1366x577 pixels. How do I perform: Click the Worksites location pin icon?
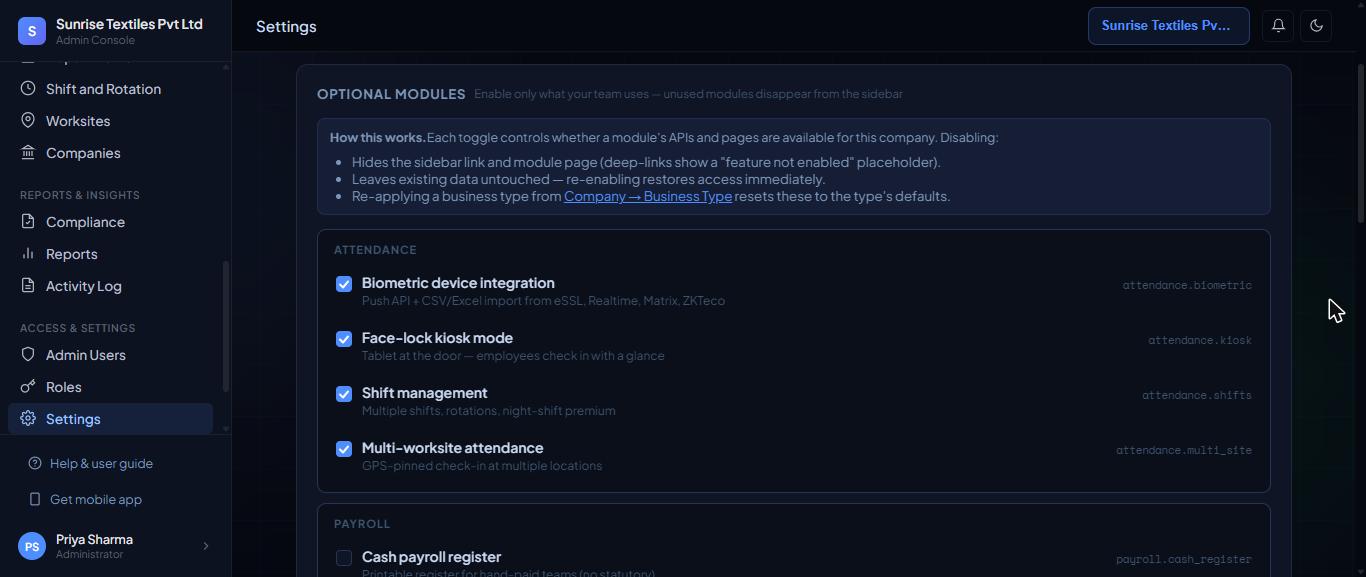click(x=28, y=121)
